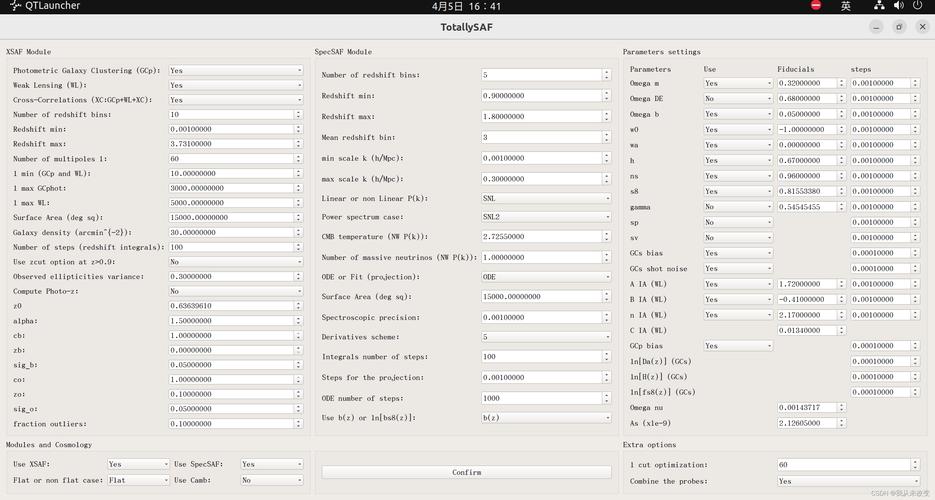This screenshot has height=500, width=935.
Task: Click the As (x1e-9) fiducial field
Action: tap(812, 423)
